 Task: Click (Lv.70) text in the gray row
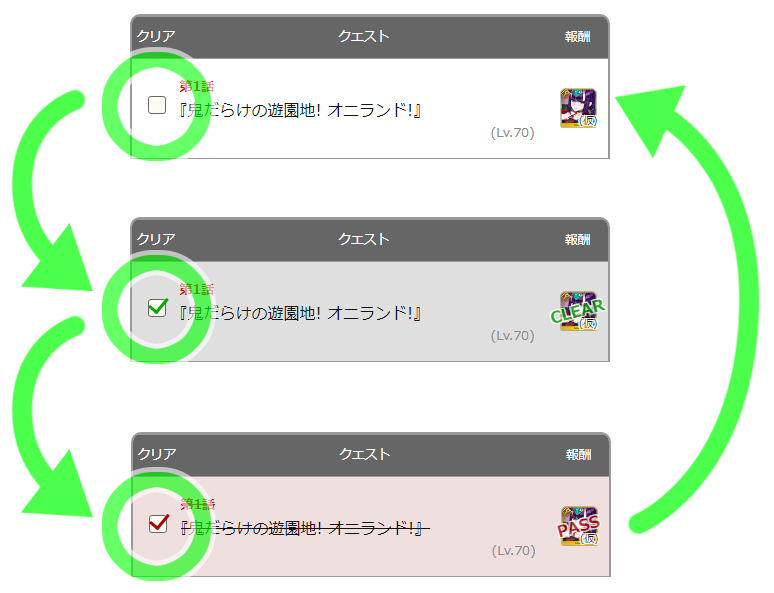[x=512, y=336]
